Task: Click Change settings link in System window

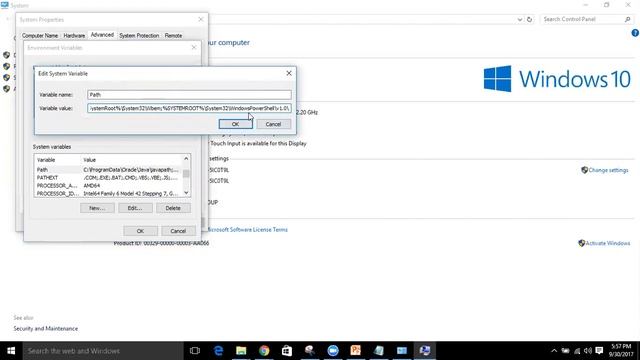Action: (x=608, y=170)
